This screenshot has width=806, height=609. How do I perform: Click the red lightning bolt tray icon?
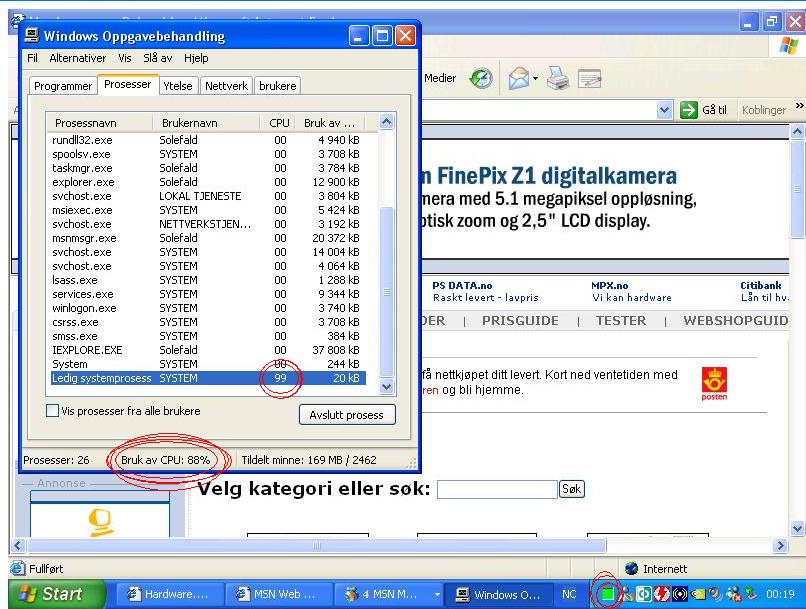click(662, 594)
